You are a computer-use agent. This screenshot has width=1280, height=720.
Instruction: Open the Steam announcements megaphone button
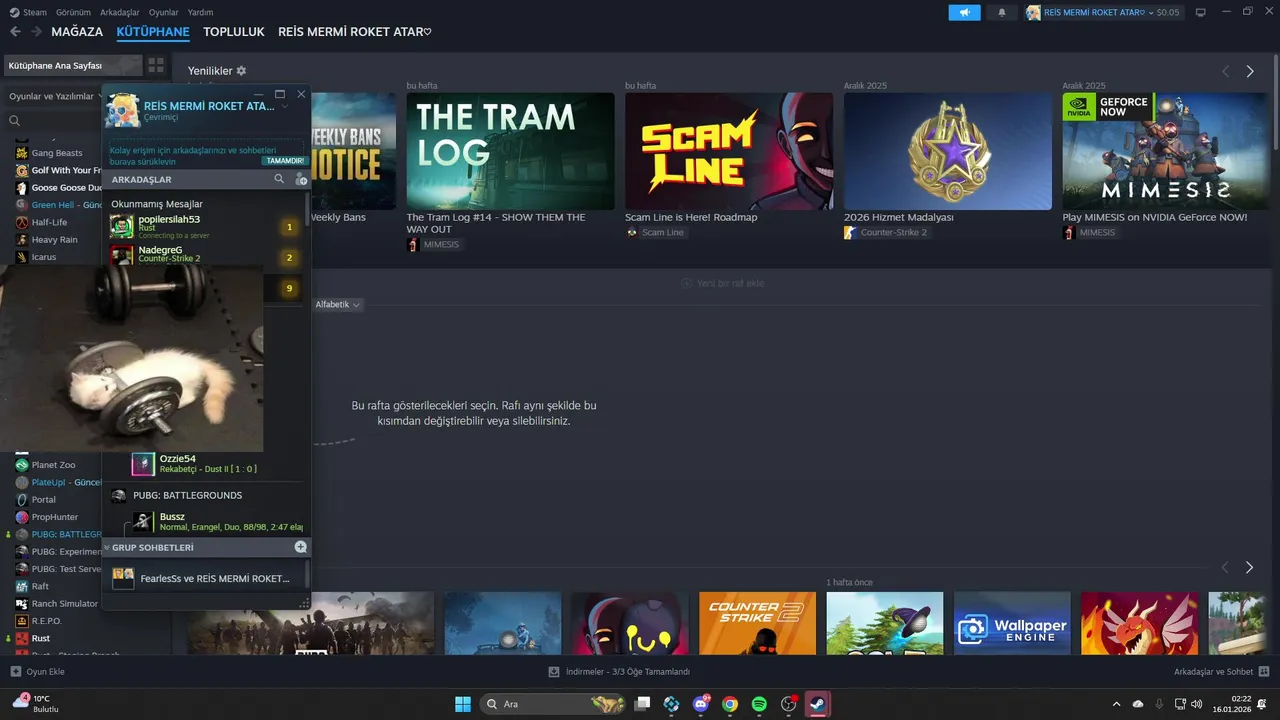pyautogui.click(x=964, y=12)
